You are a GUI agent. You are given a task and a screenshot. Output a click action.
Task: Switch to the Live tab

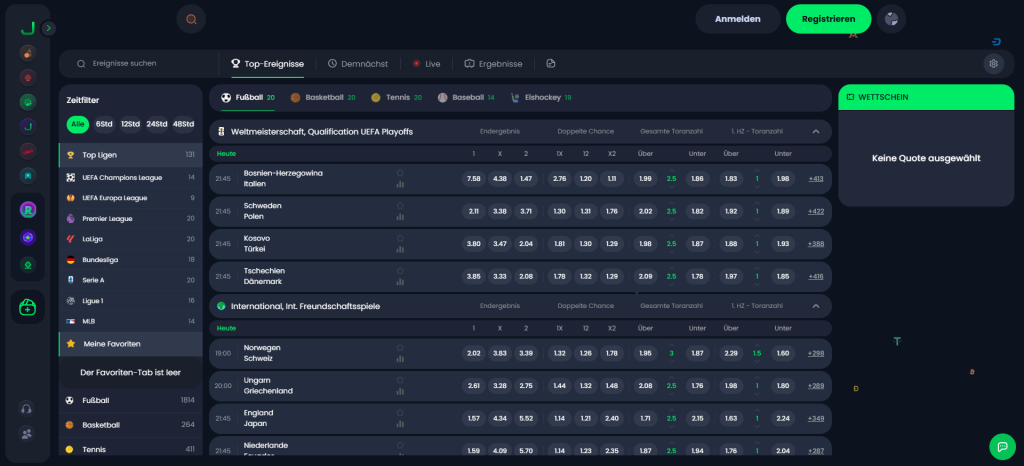tap(426, 63)
